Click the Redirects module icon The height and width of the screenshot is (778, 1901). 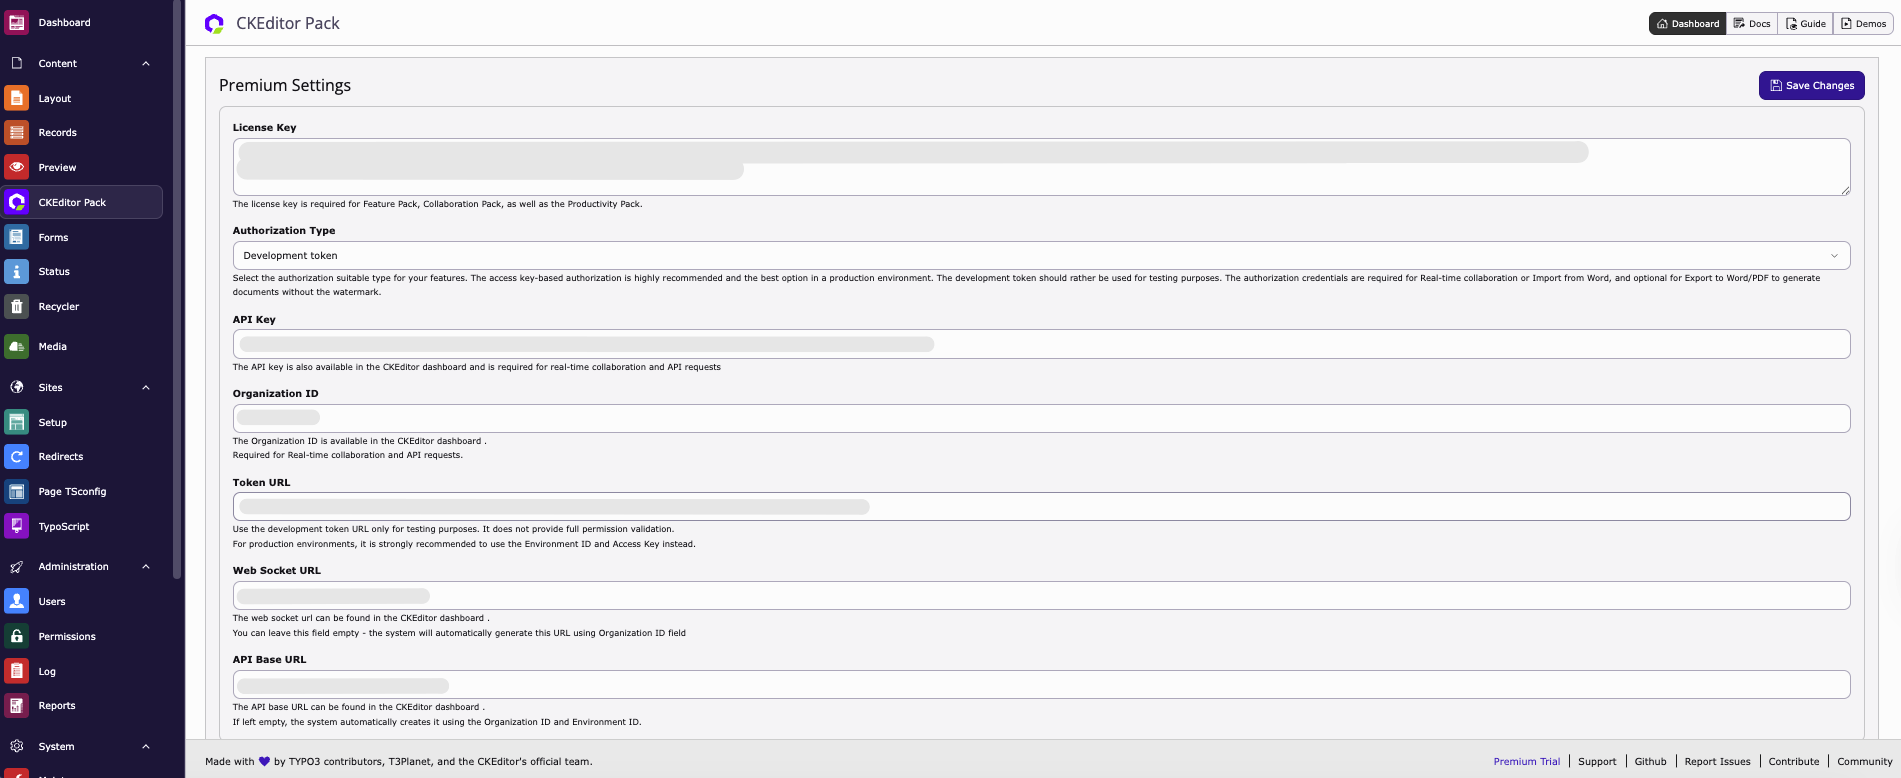pyautogui.click(x=17, y=456)
